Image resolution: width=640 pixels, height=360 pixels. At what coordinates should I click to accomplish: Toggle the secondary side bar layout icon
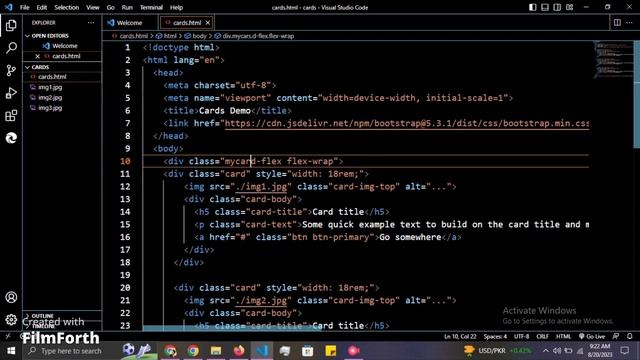point(557,7)
